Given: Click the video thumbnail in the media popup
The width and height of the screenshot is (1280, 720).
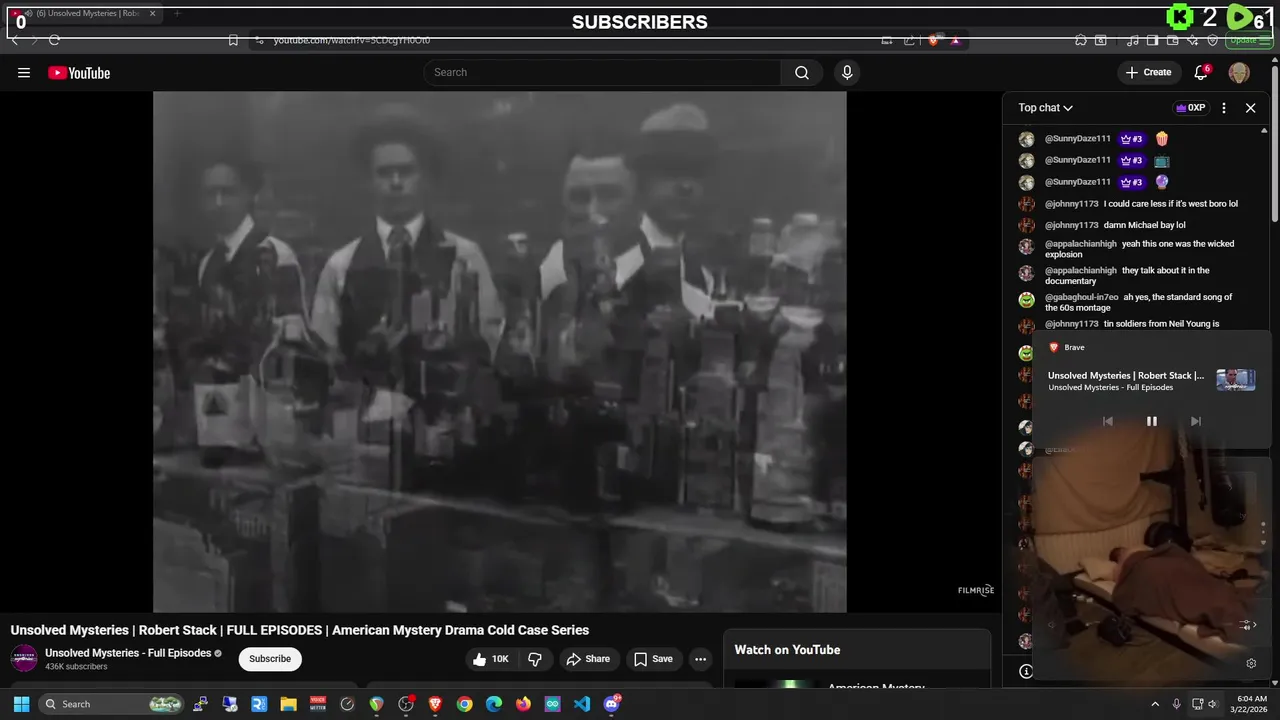Looking at the screenshot, I should tap(1236, 380).
